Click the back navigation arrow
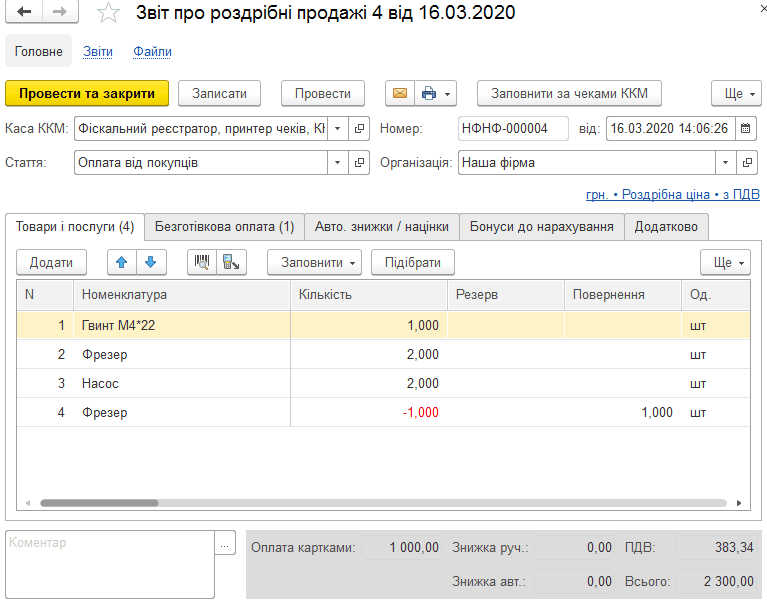767x606 pixels. point(24,12)
